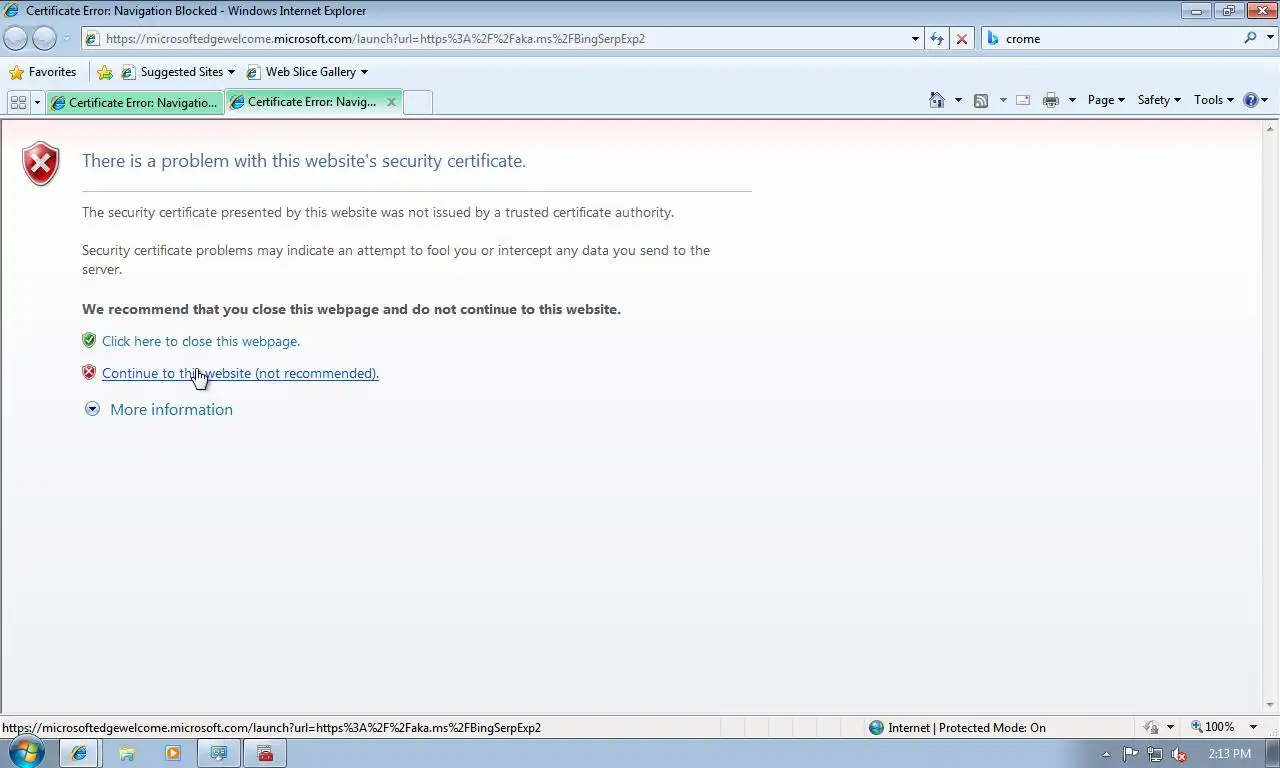
Task: Open the Tools menu
Action: pos(1214,100)
